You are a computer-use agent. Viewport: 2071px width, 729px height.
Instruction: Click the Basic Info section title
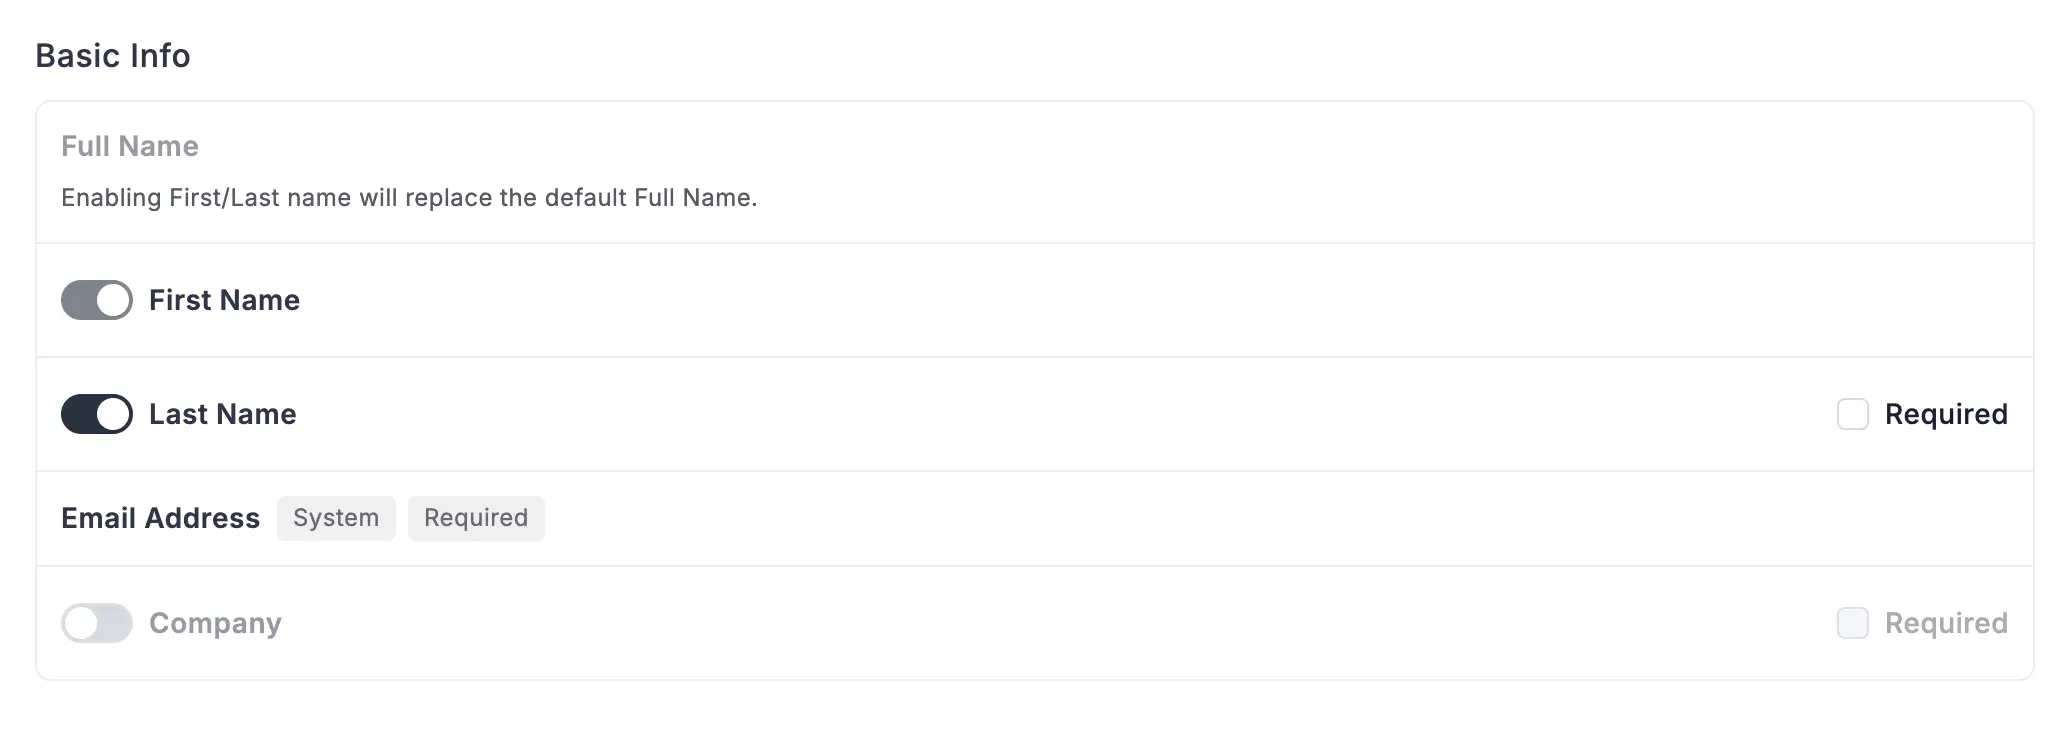coord(112,55)
